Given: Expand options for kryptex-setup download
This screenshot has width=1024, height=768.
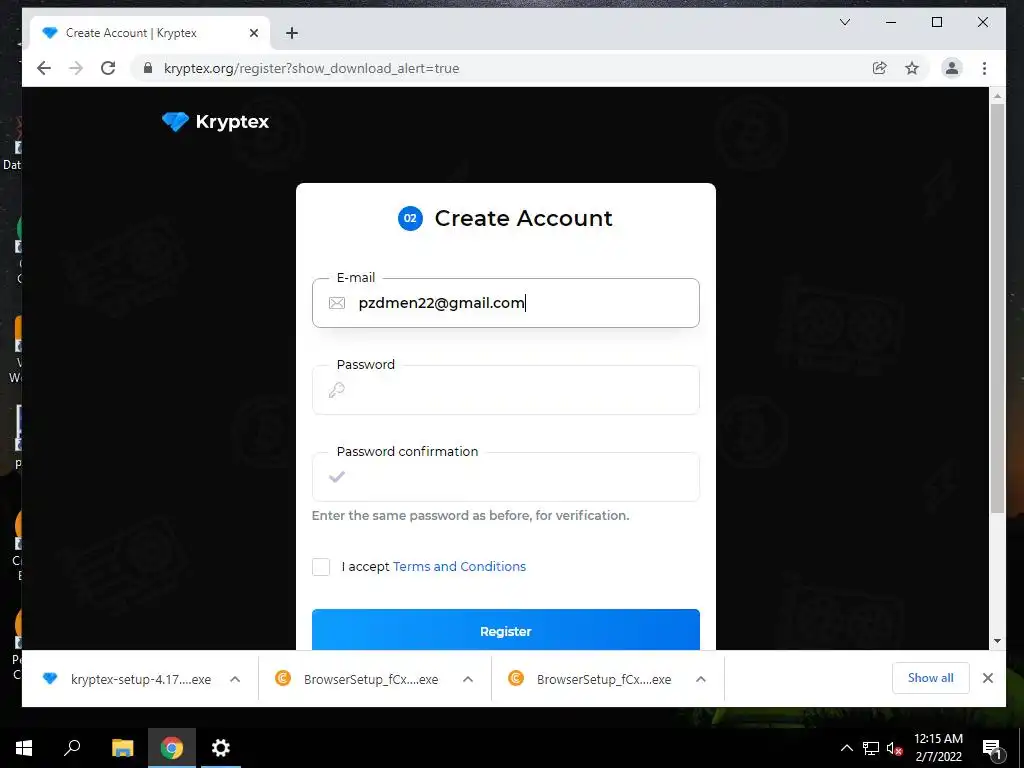Looking at the screenshot, I should point(235,679).
